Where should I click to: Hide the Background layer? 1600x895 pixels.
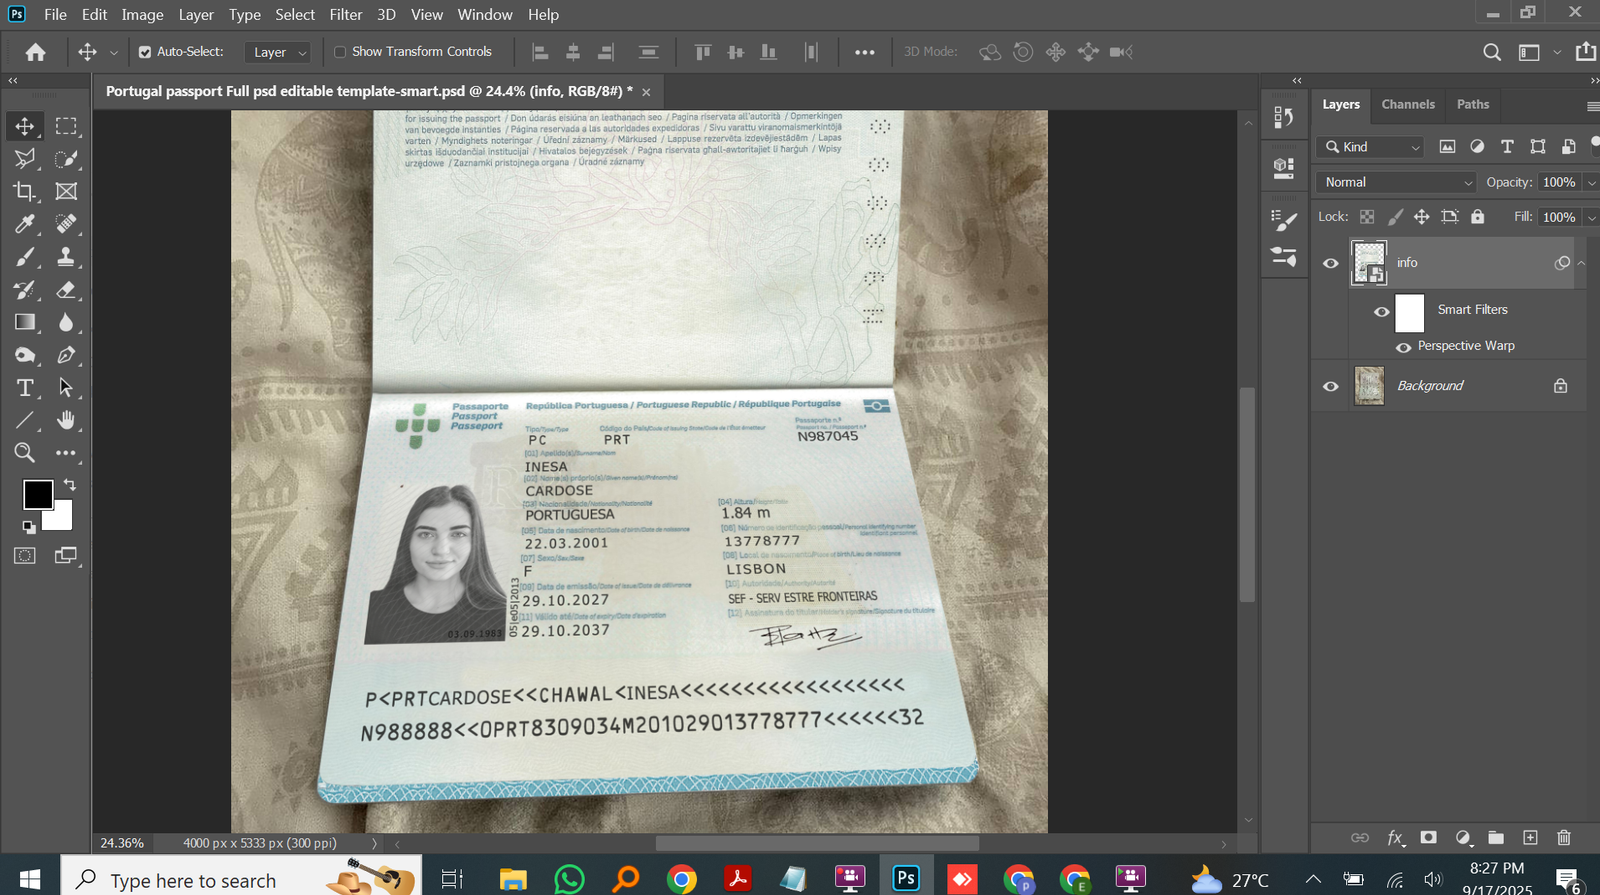point(1330,386)
